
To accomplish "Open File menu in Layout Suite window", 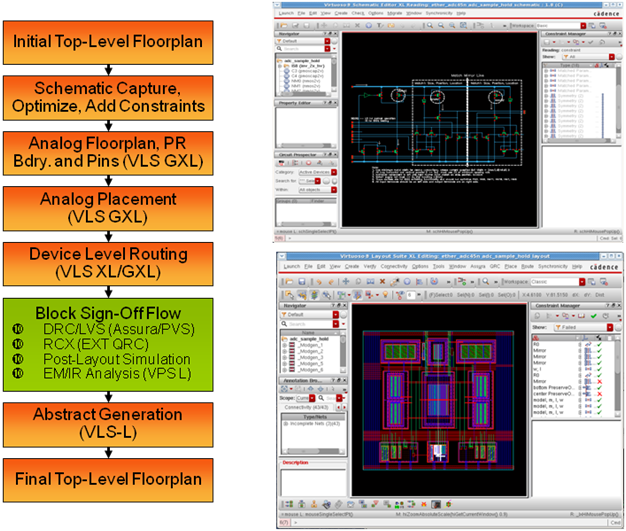I will tap(308, 266).
